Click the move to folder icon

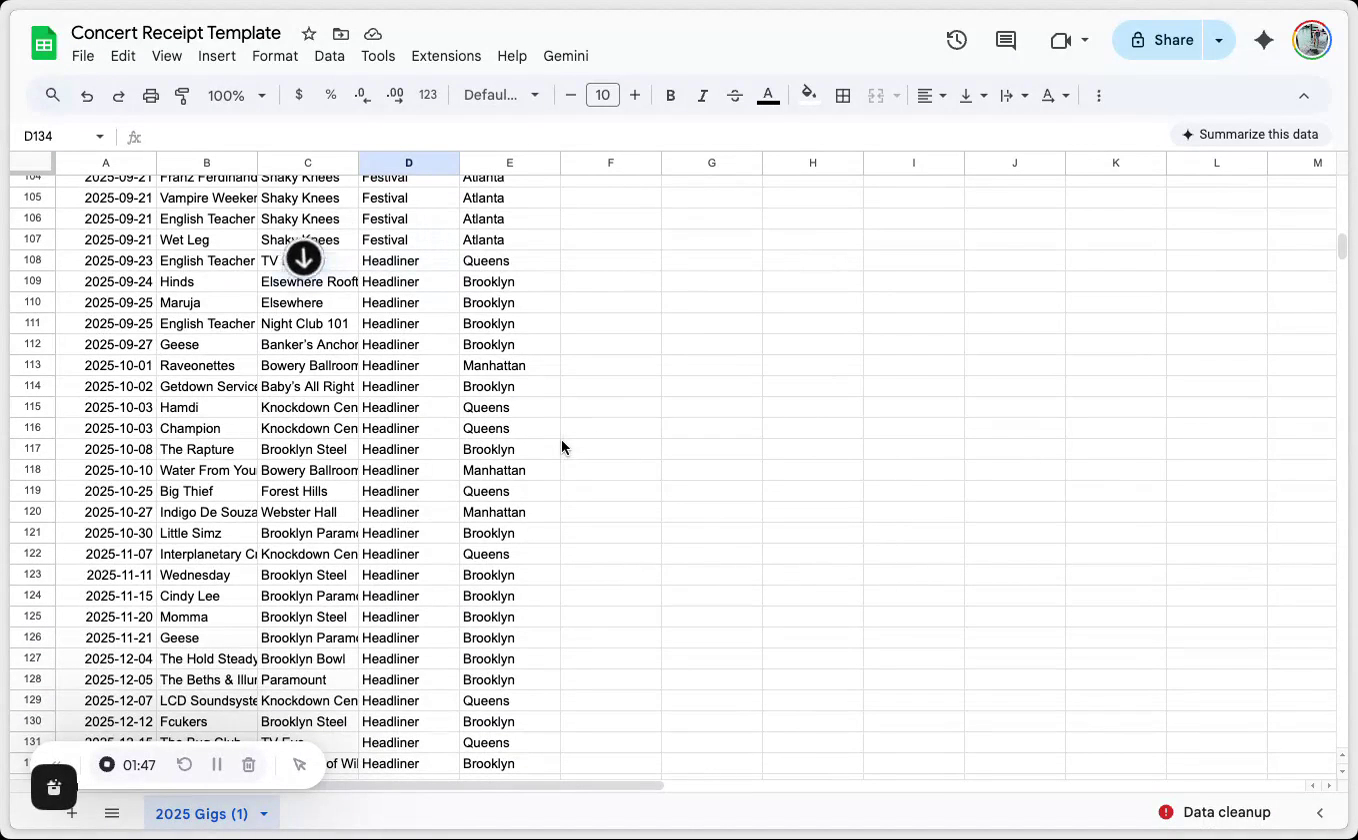(x=341, y=34)
